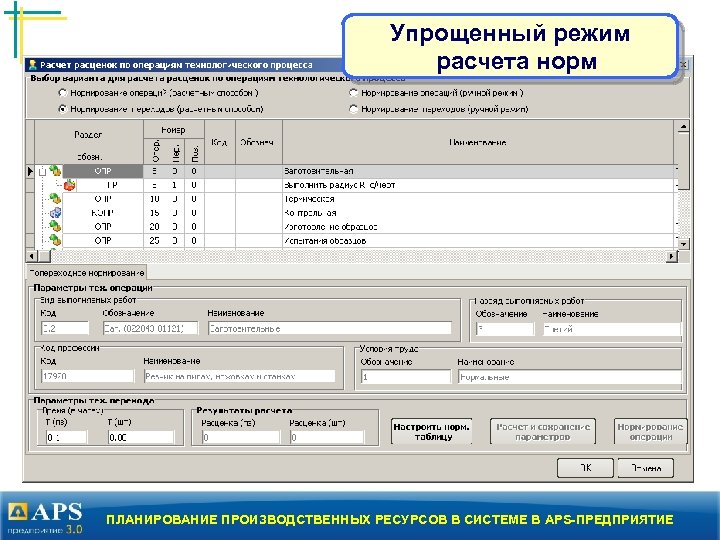Select the КОПР section cell
Screen dimensions: 720x540
pyautogui.click(x=103, y=213)
